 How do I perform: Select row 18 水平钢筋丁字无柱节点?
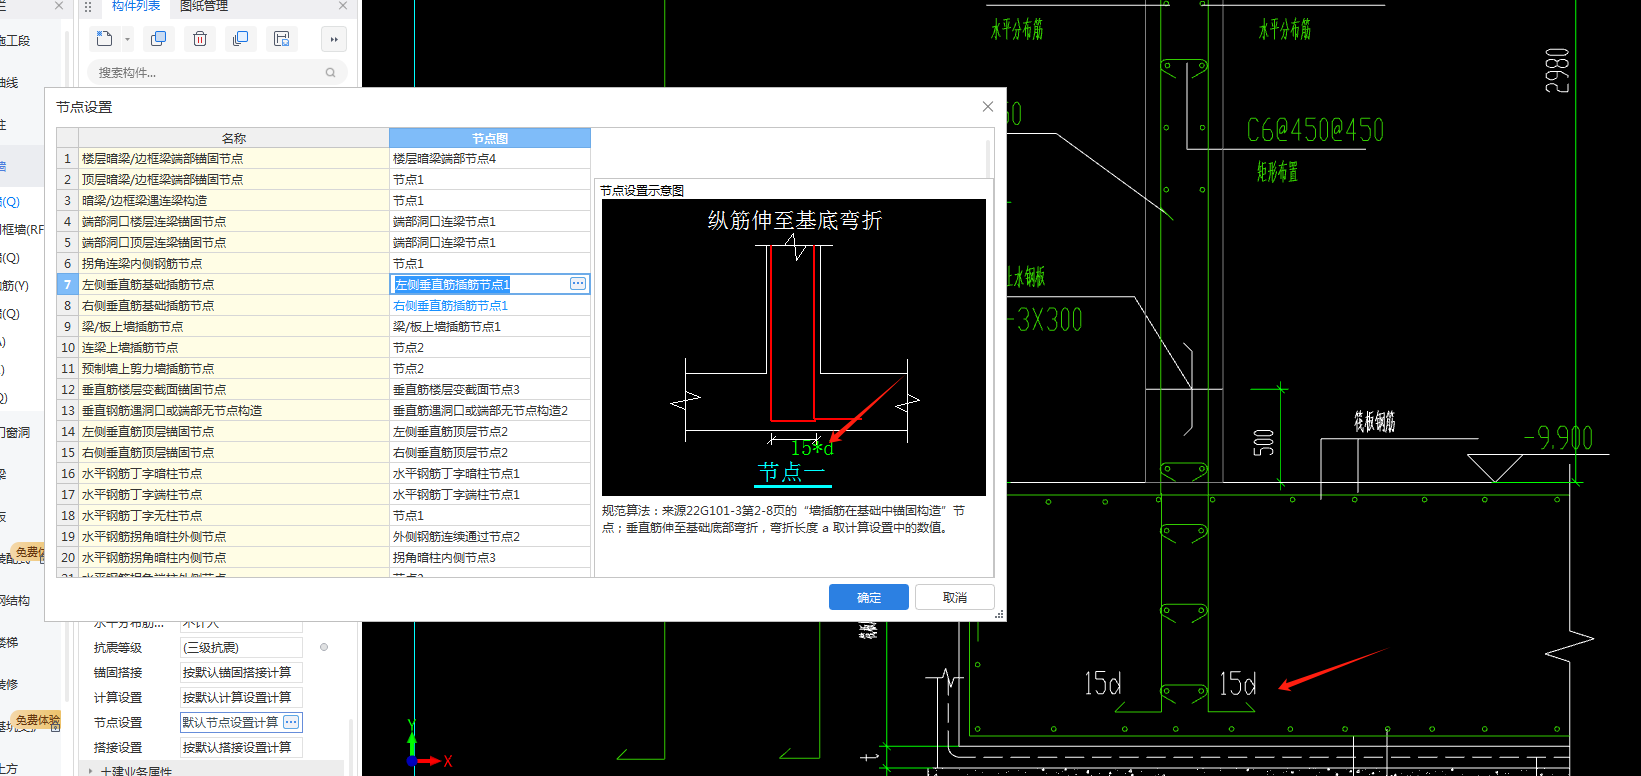coord(233,515)
